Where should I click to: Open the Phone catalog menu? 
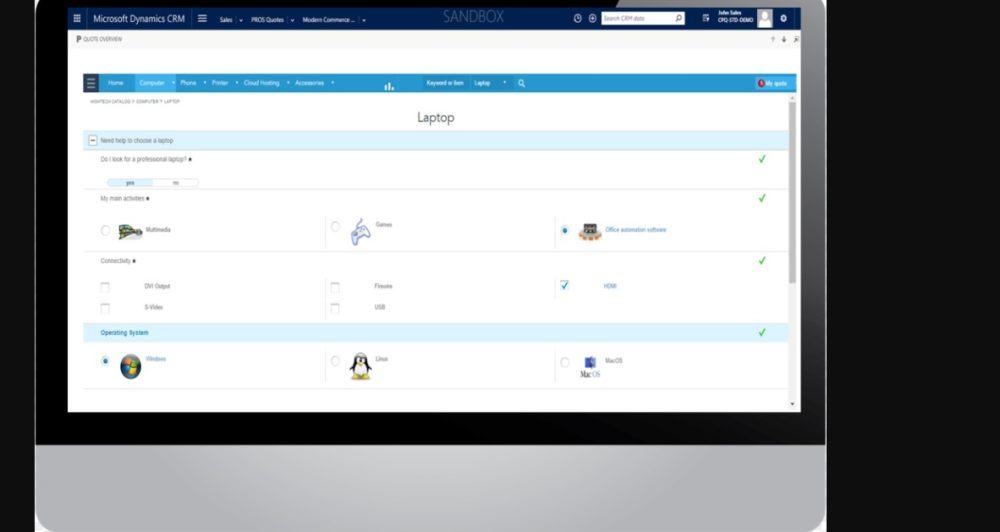coord(188,83)
